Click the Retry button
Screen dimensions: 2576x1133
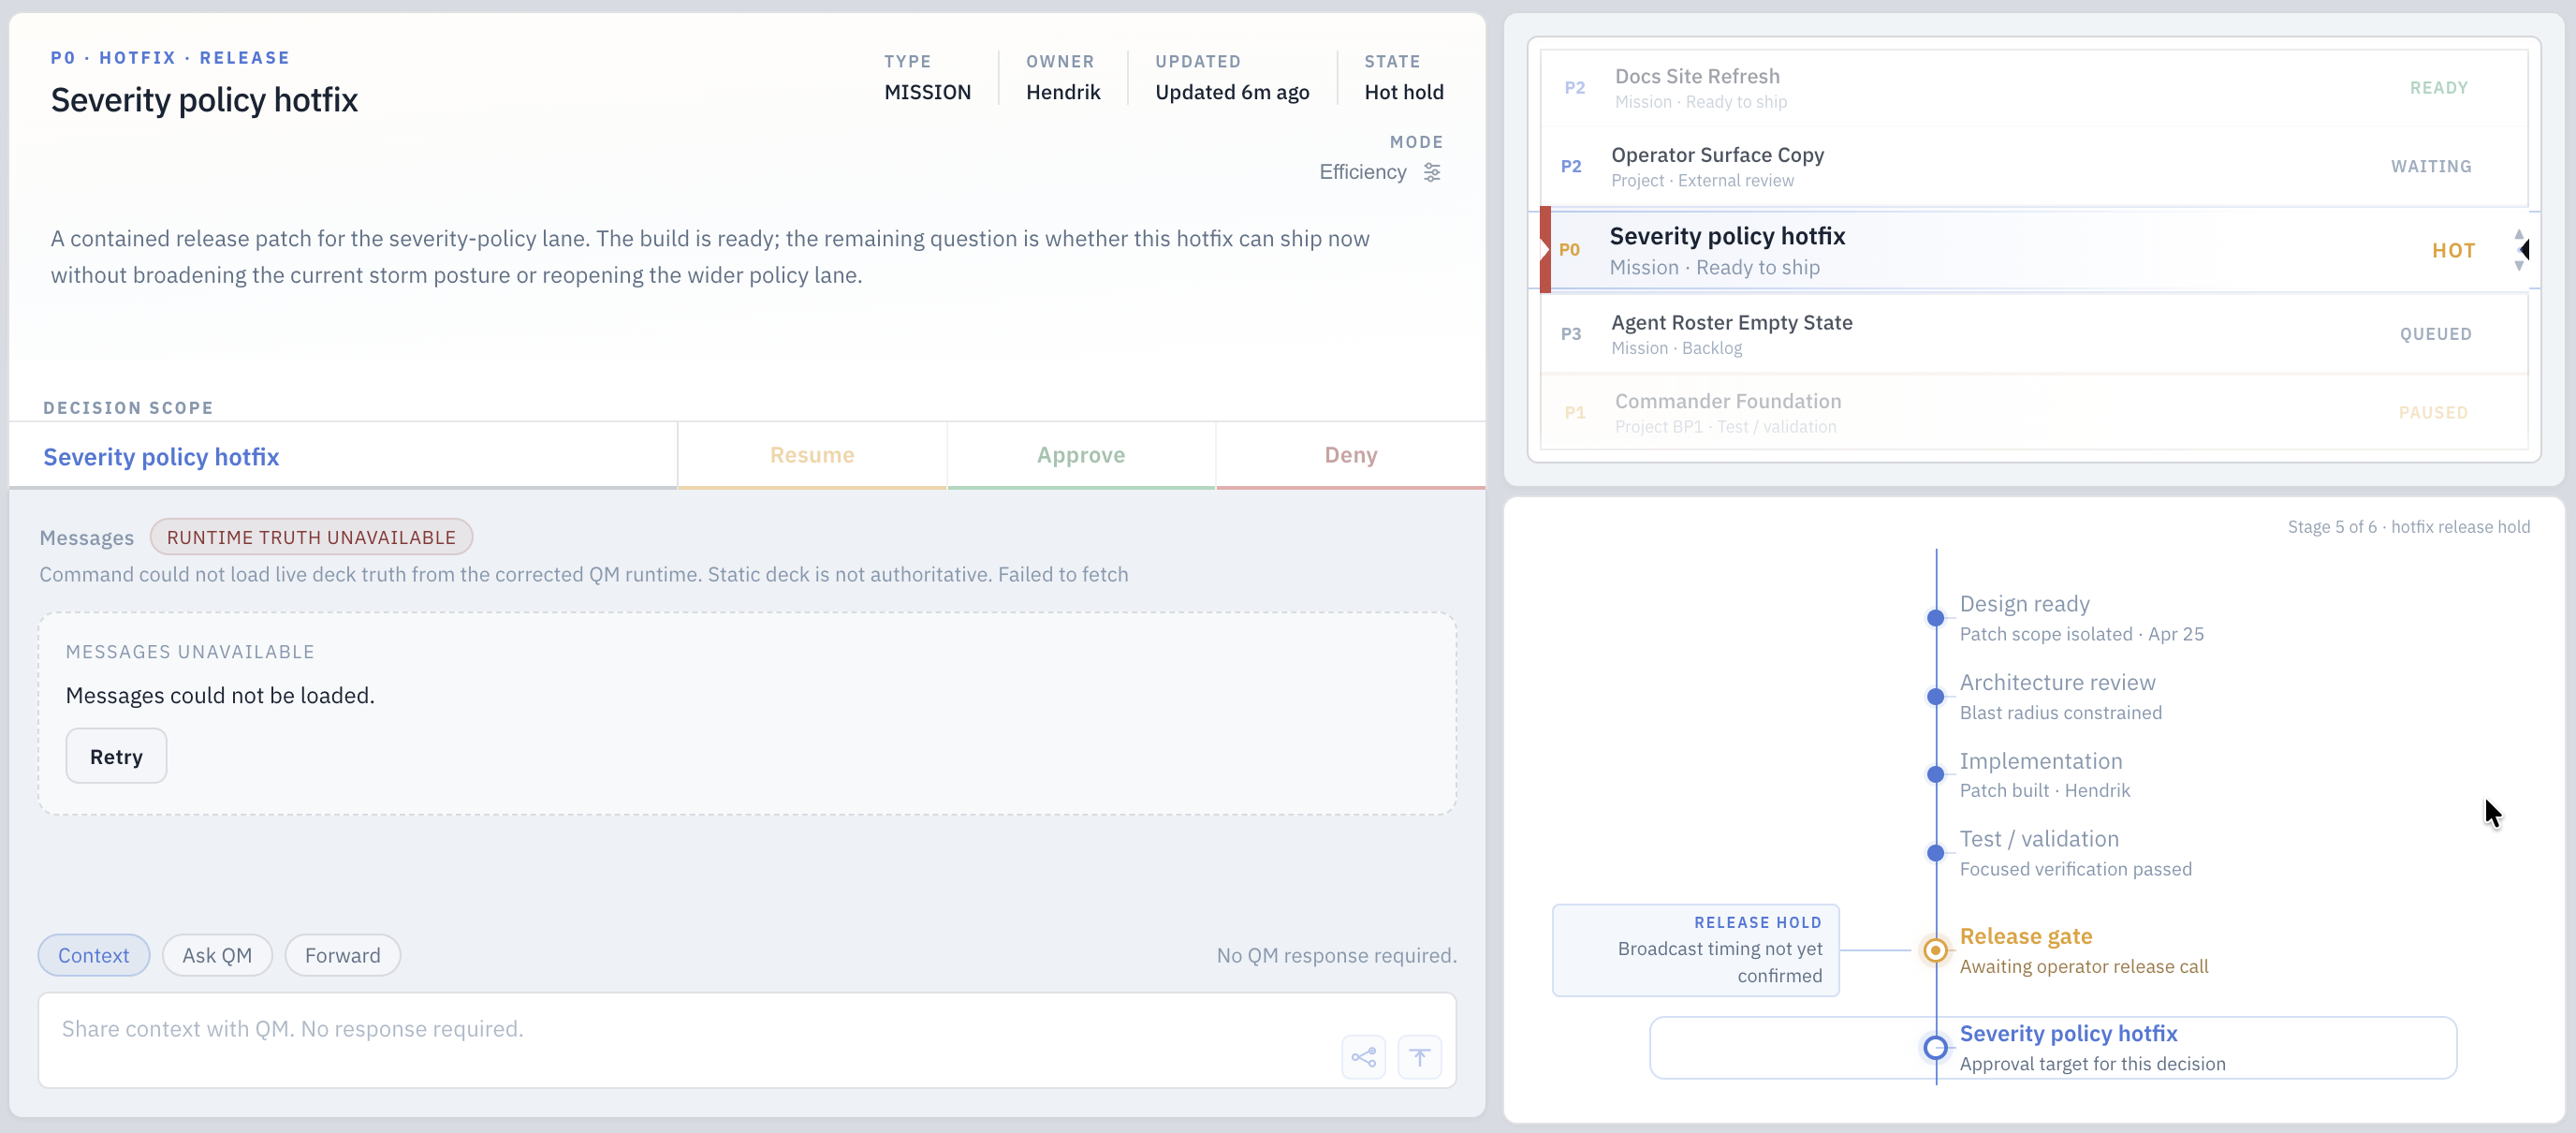click(116, 756)
